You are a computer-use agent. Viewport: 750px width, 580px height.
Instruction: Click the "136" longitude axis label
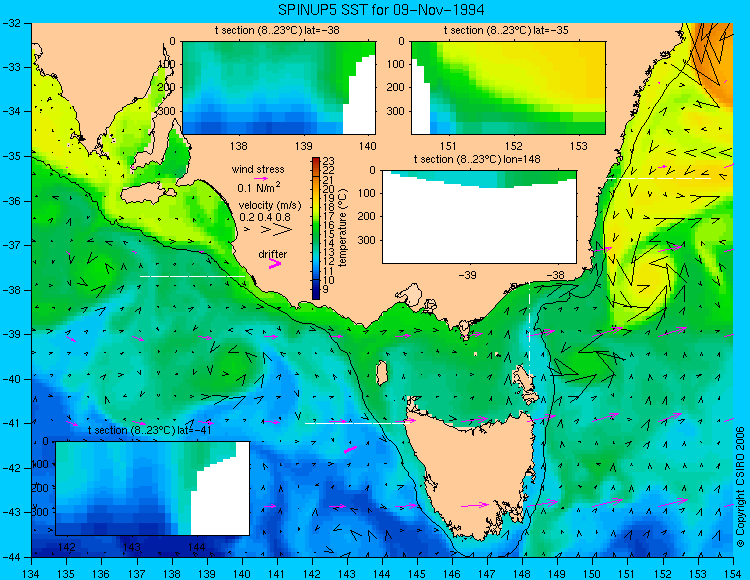click(101, 574)
